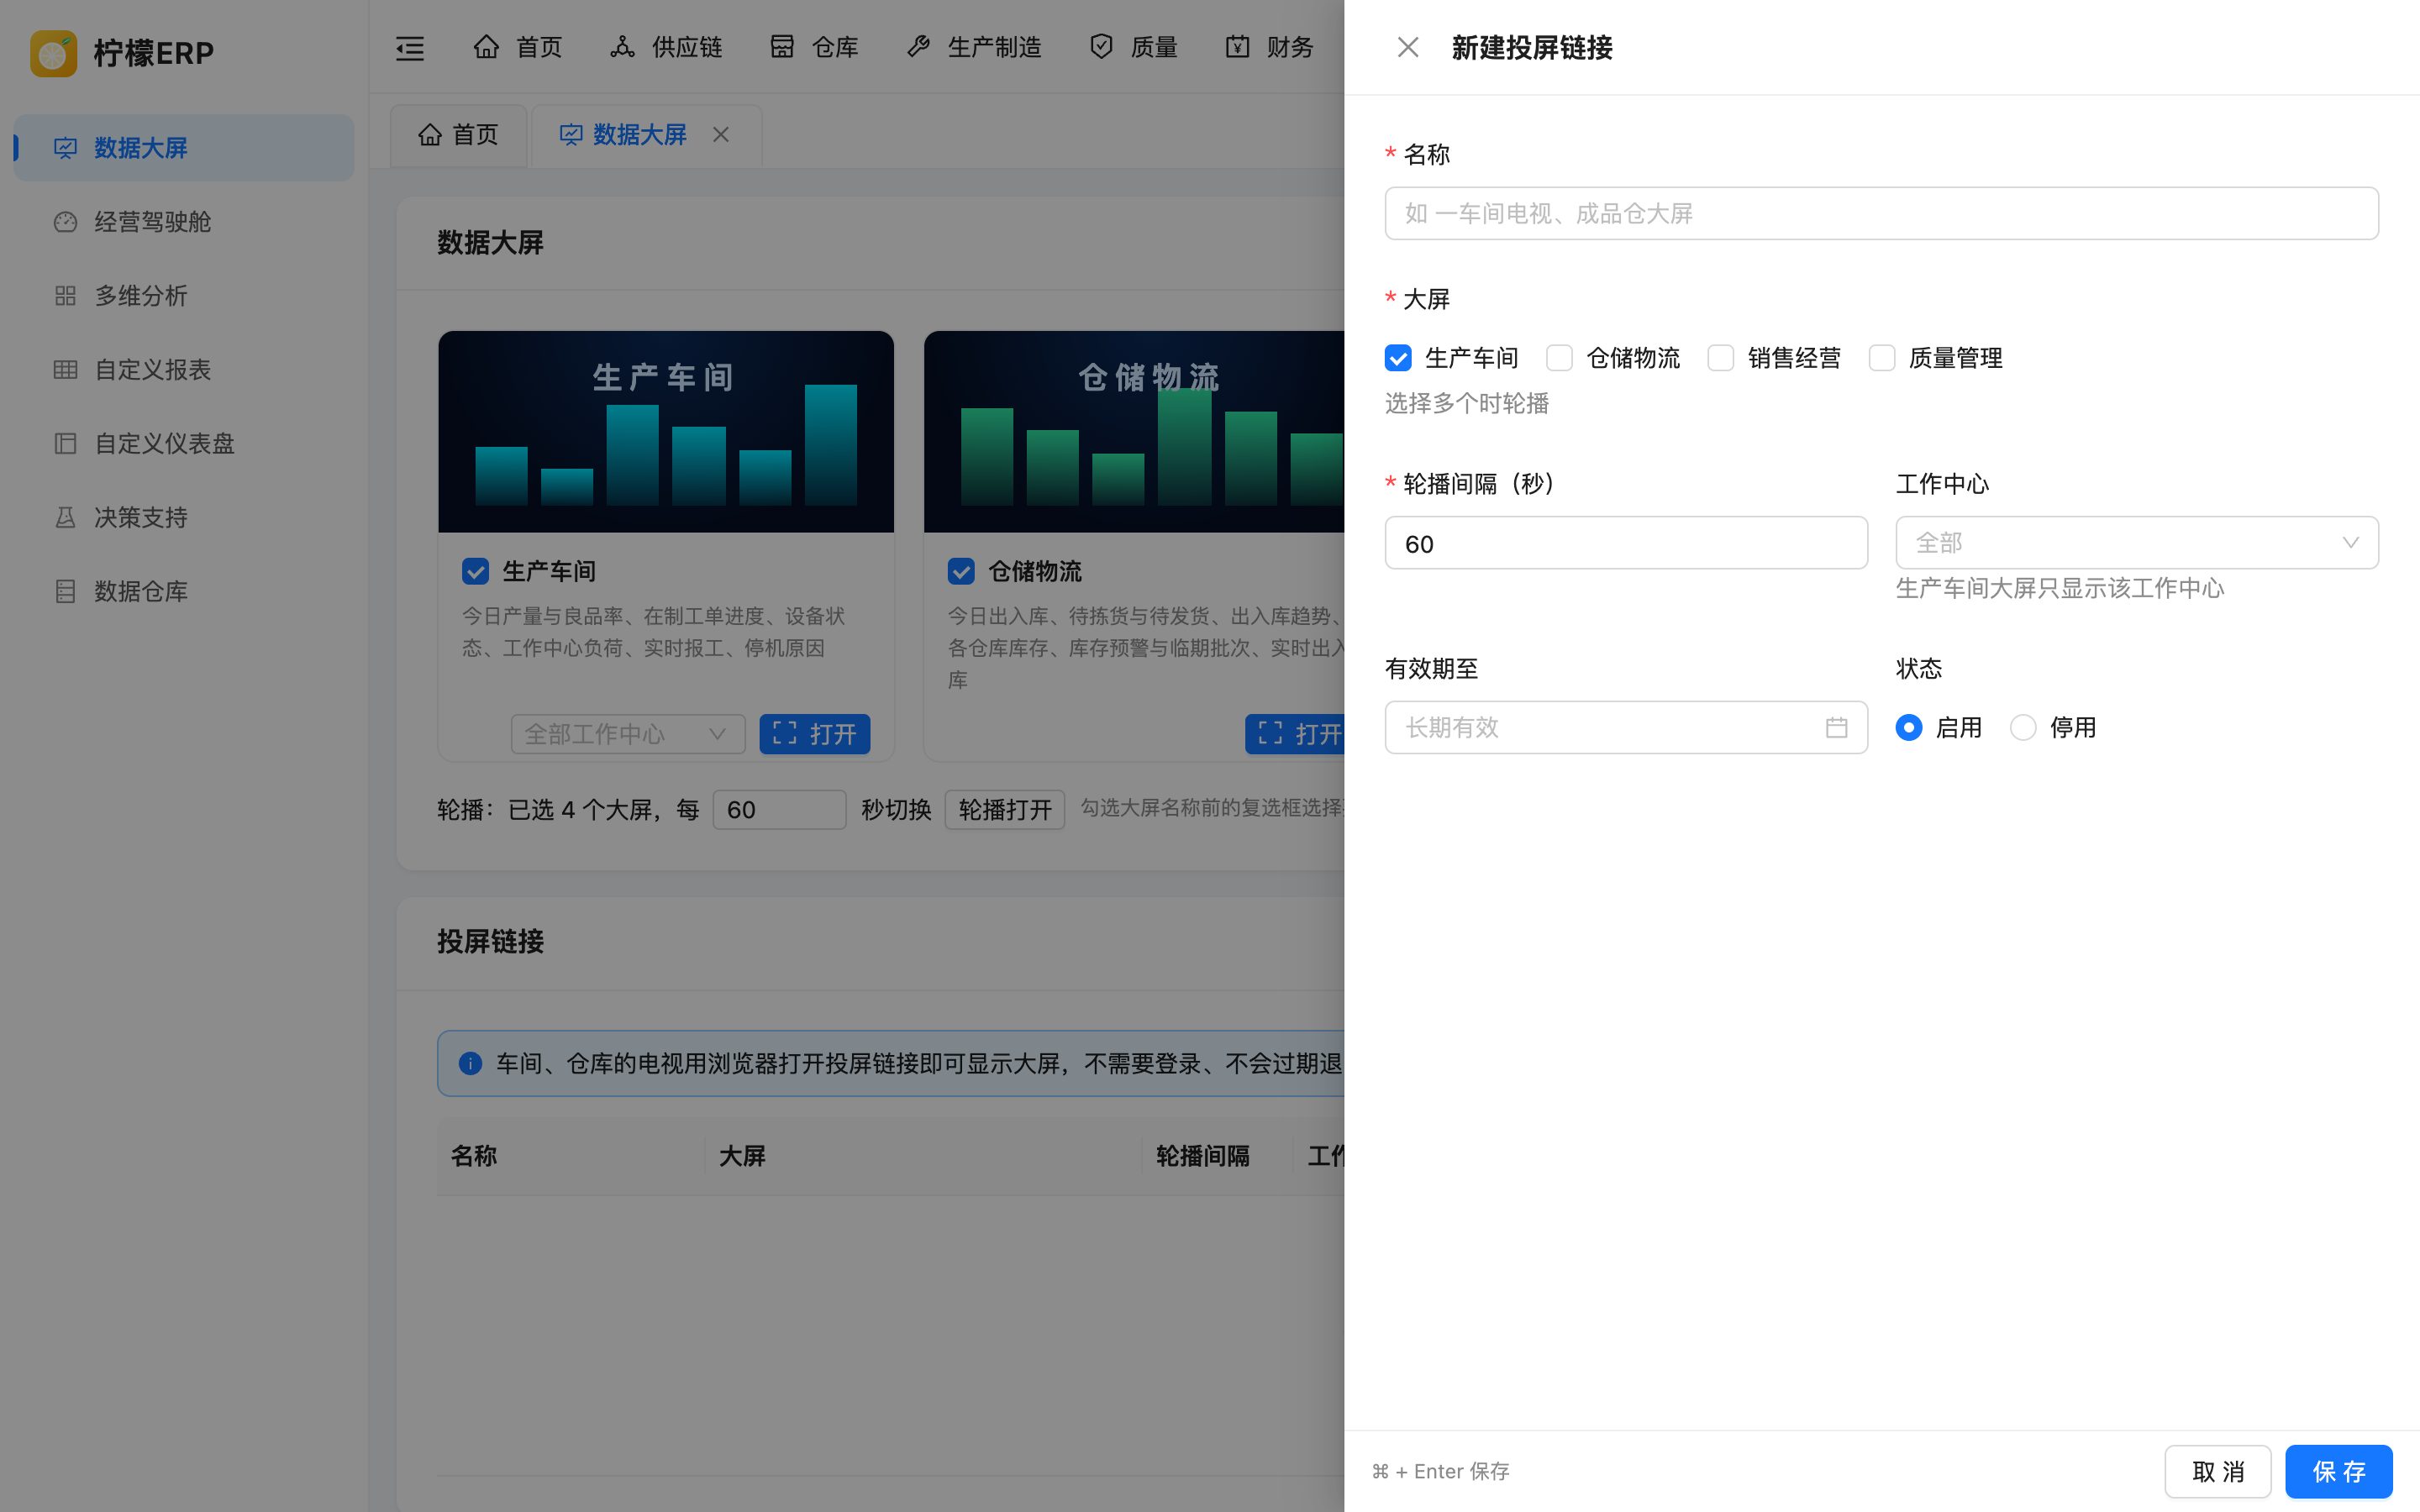Open 多维分析 in the sidebar menu
This screenshot has height=1512, width=2420.
[x=184, y=296]
